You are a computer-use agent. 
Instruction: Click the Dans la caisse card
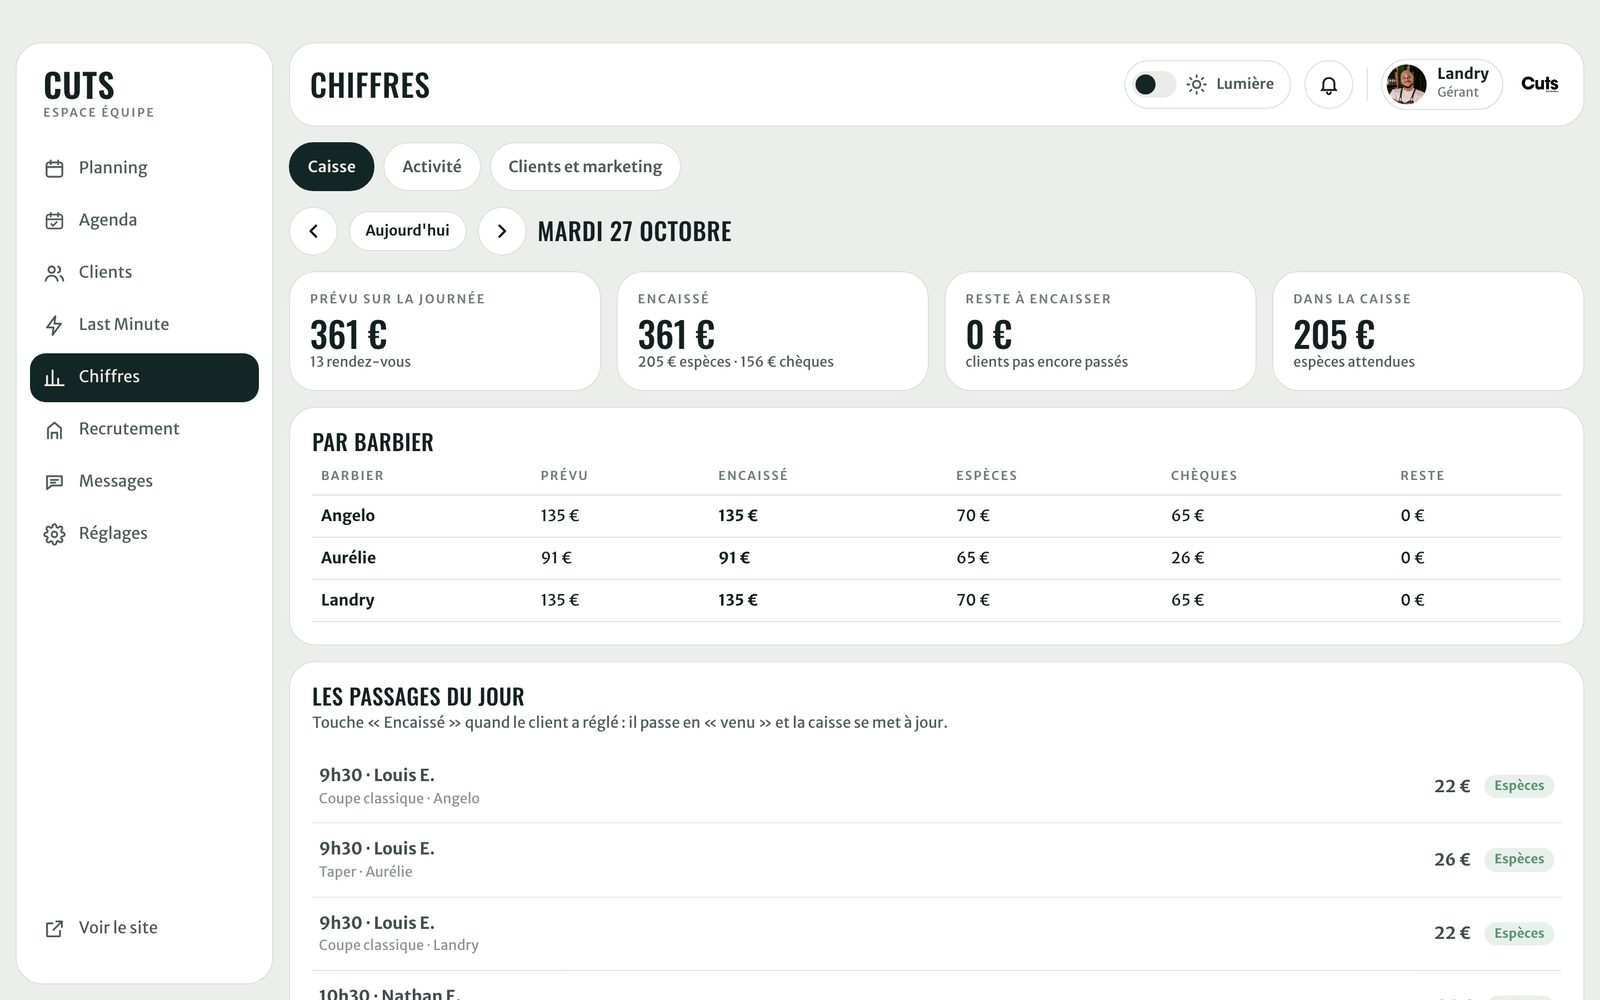[x=1428, y=331]
